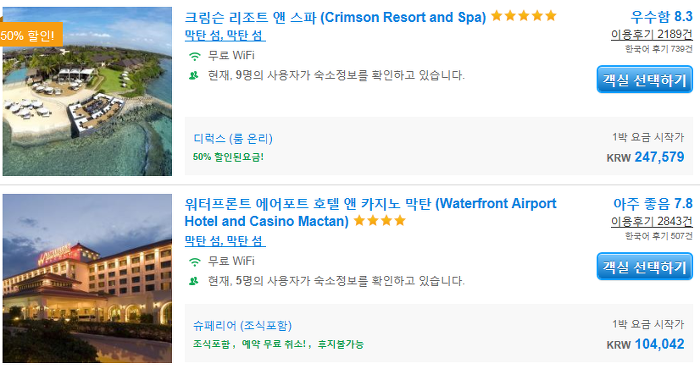Click the five-star rating of Crimson Resort
The width and height of the screenshot is (700, 369).
click(524, 16)
